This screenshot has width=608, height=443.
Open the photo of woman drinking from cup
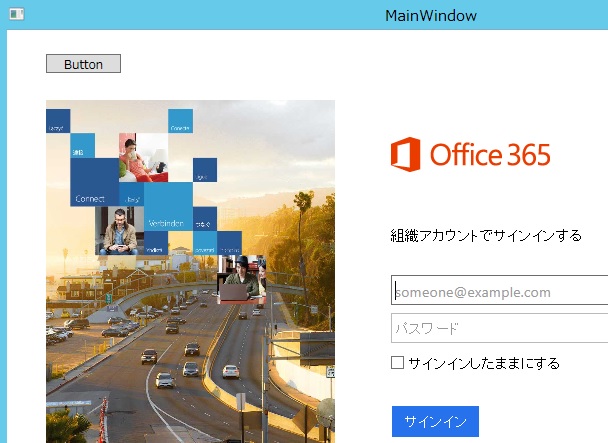pos(143,157)
